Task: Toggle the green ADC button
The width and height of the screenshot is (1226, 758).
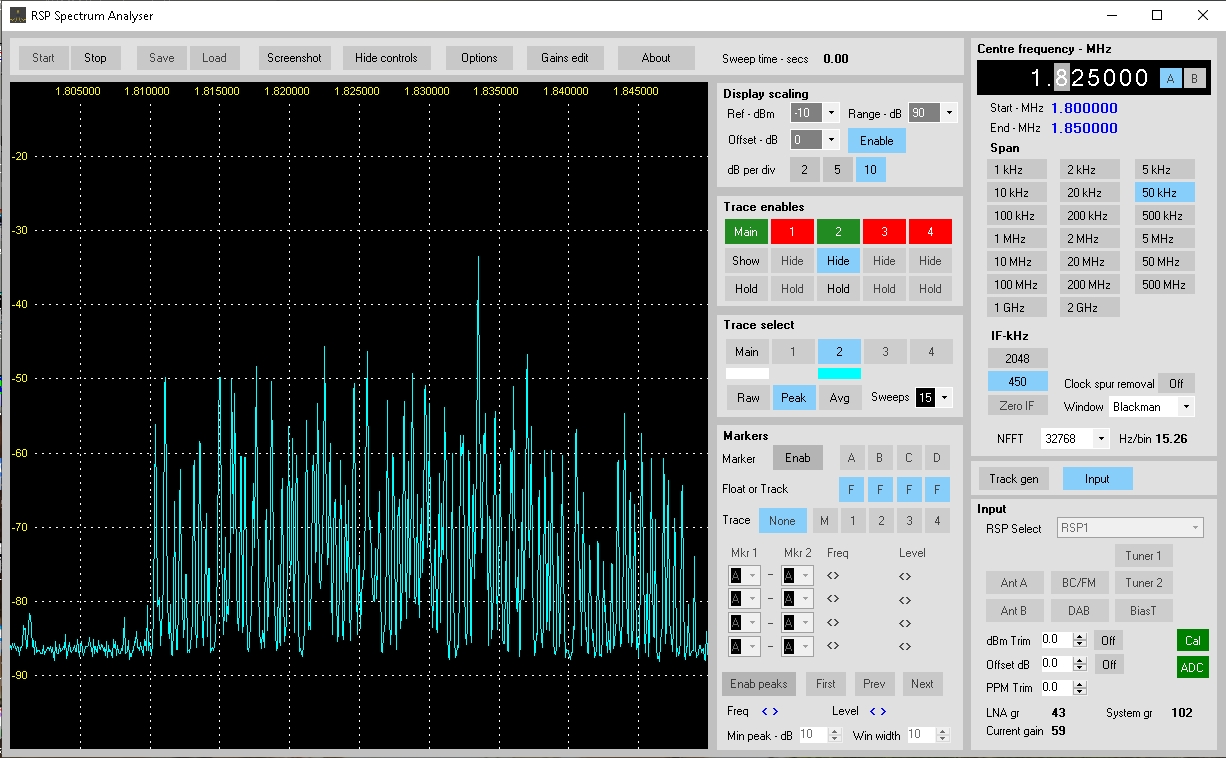Action: pos(1192,667)
